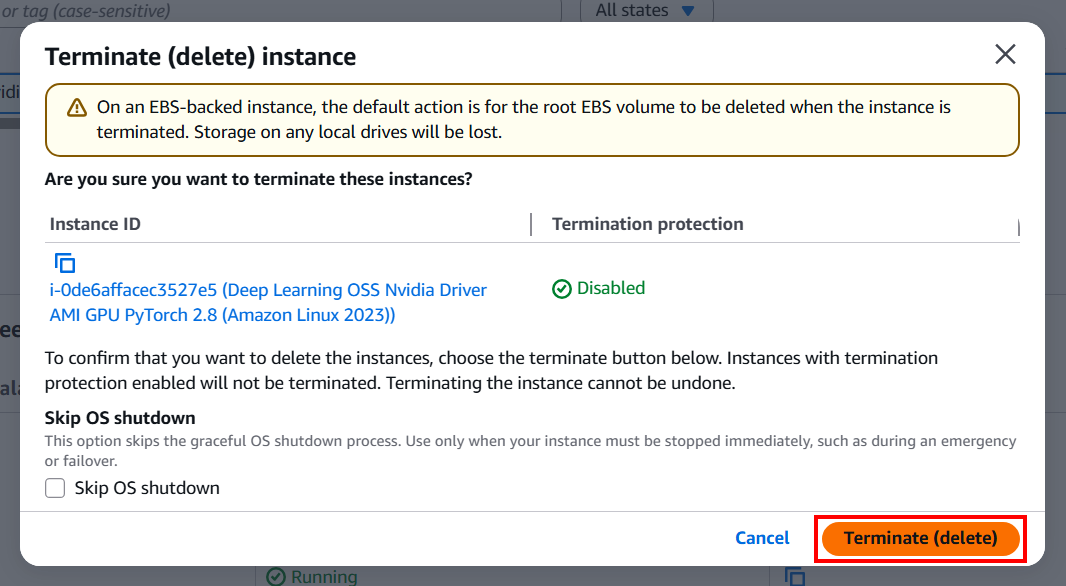This screenshot has width=1066, height=586.
Task: Click the green checkmark beside Disabled
Action: 561,288
